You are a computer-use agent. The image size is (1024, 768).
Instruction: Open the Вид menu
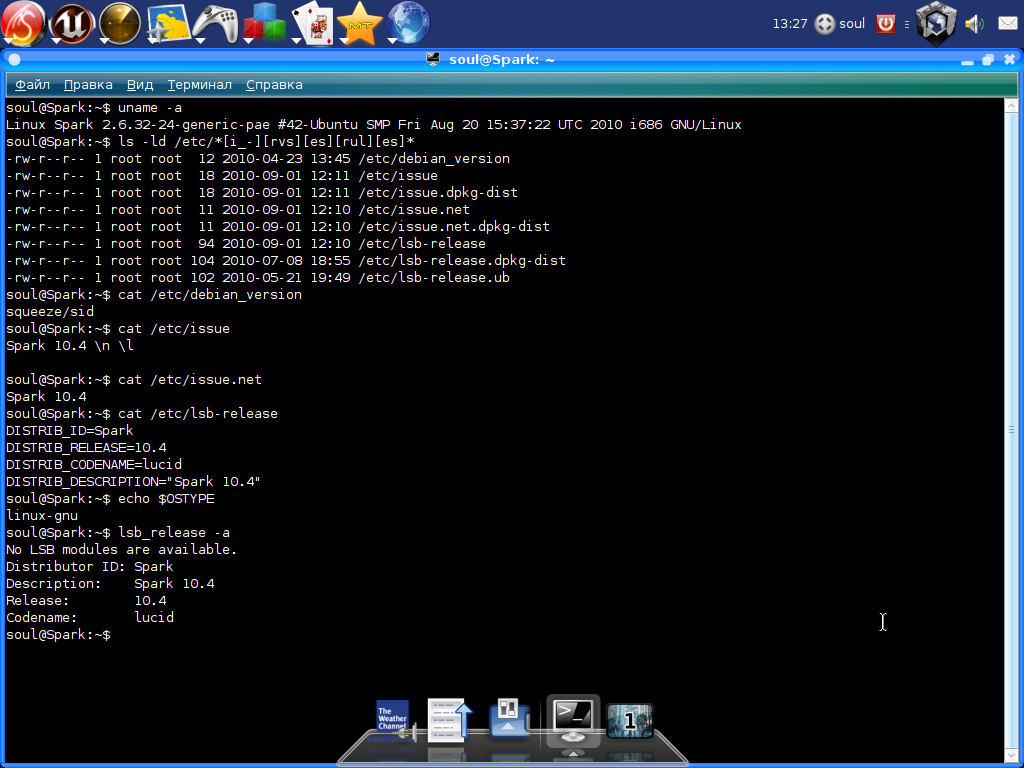pyautogui.click(x=140, y=85)
